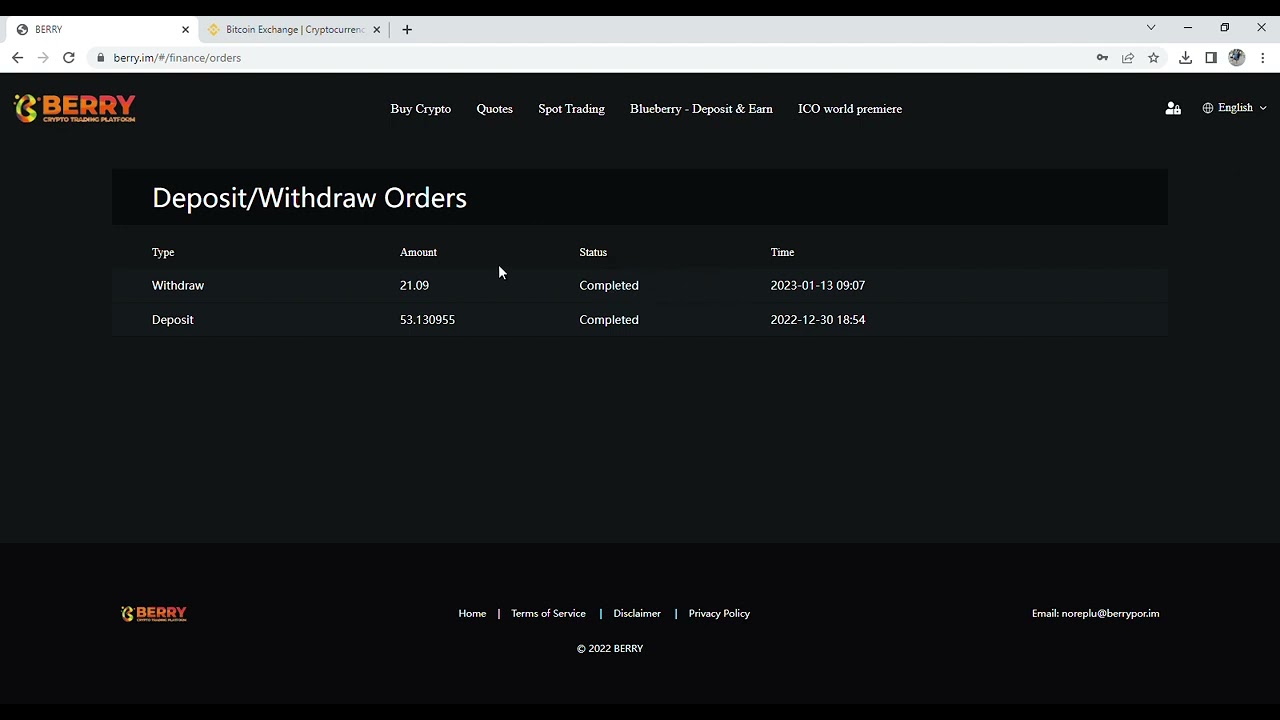Switch to Bitcoin Exchange browser tab
Viewport: 1280px width, 720px height.
tap(294, 30)
